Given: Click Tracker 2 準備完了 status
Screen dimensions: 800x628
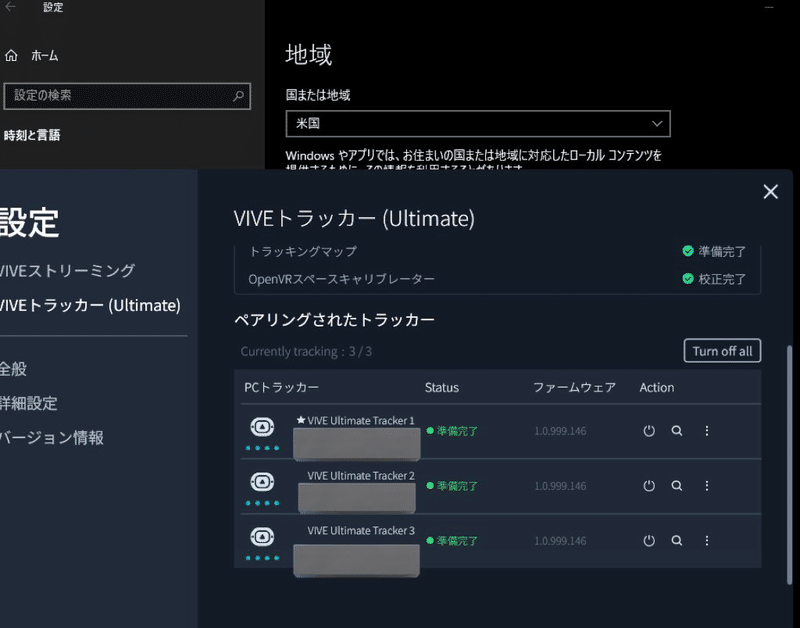Looking at the screenshot, I should tap(452, 486).
